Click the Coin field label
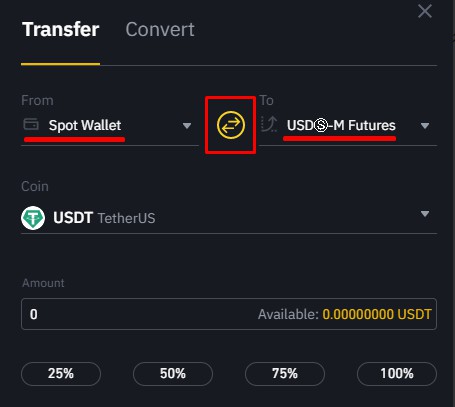 tap(35, 186)
